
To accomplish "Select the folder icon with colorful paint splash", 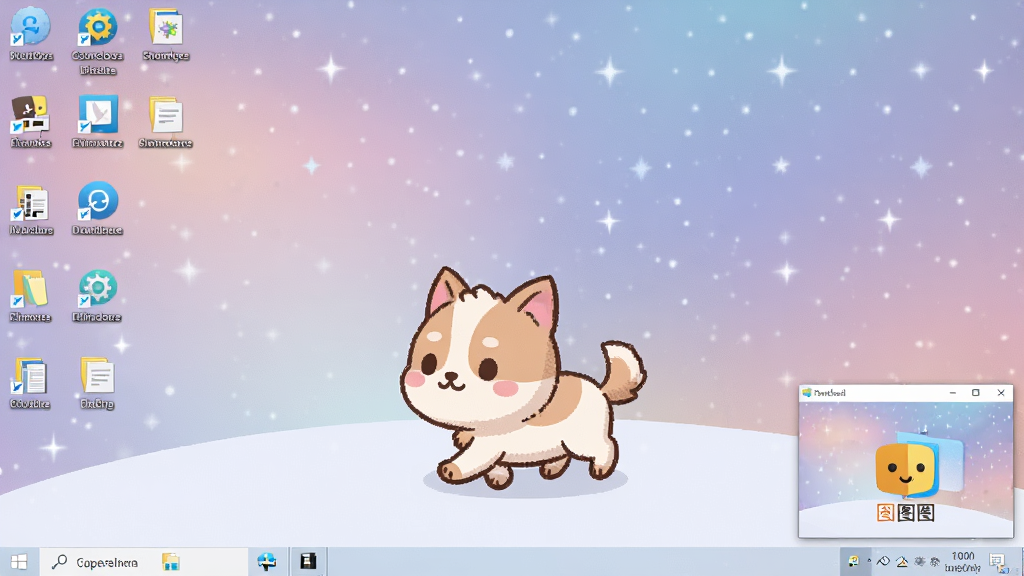I will [166, 27].
